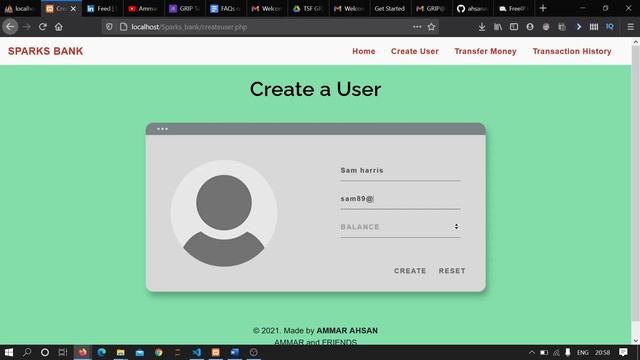
Task: Open the Firefox account icon
Action: (530, 27)
